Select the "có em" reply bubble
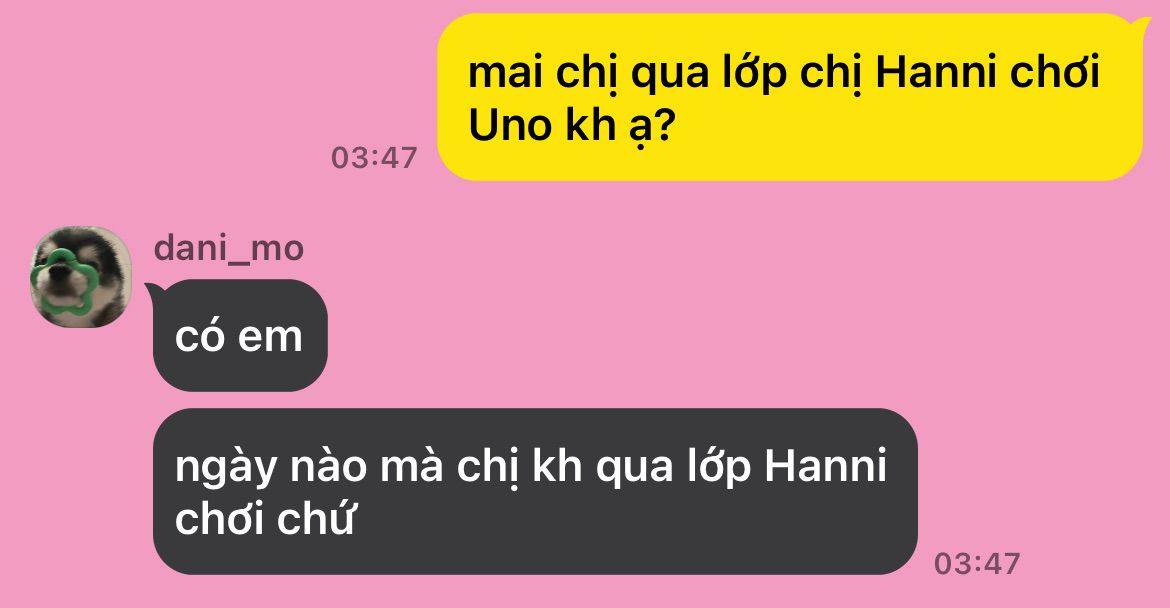This screenshot has height=608, width=1170. point(240,336)
